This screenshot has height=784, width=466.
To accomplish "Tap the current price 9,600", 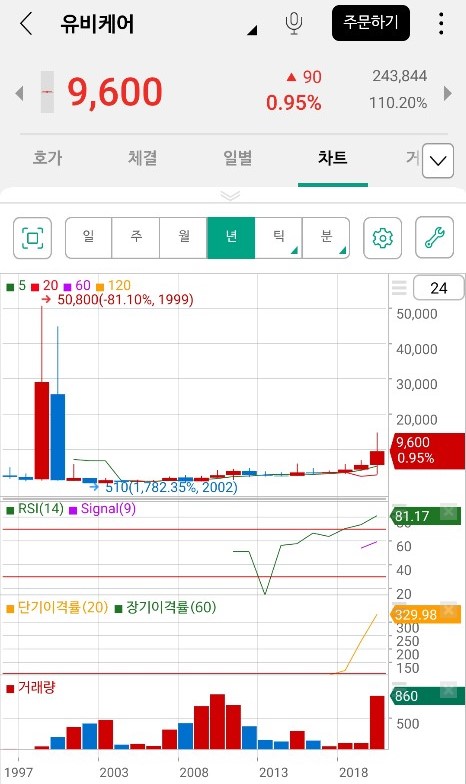I will tap(115, 92).
